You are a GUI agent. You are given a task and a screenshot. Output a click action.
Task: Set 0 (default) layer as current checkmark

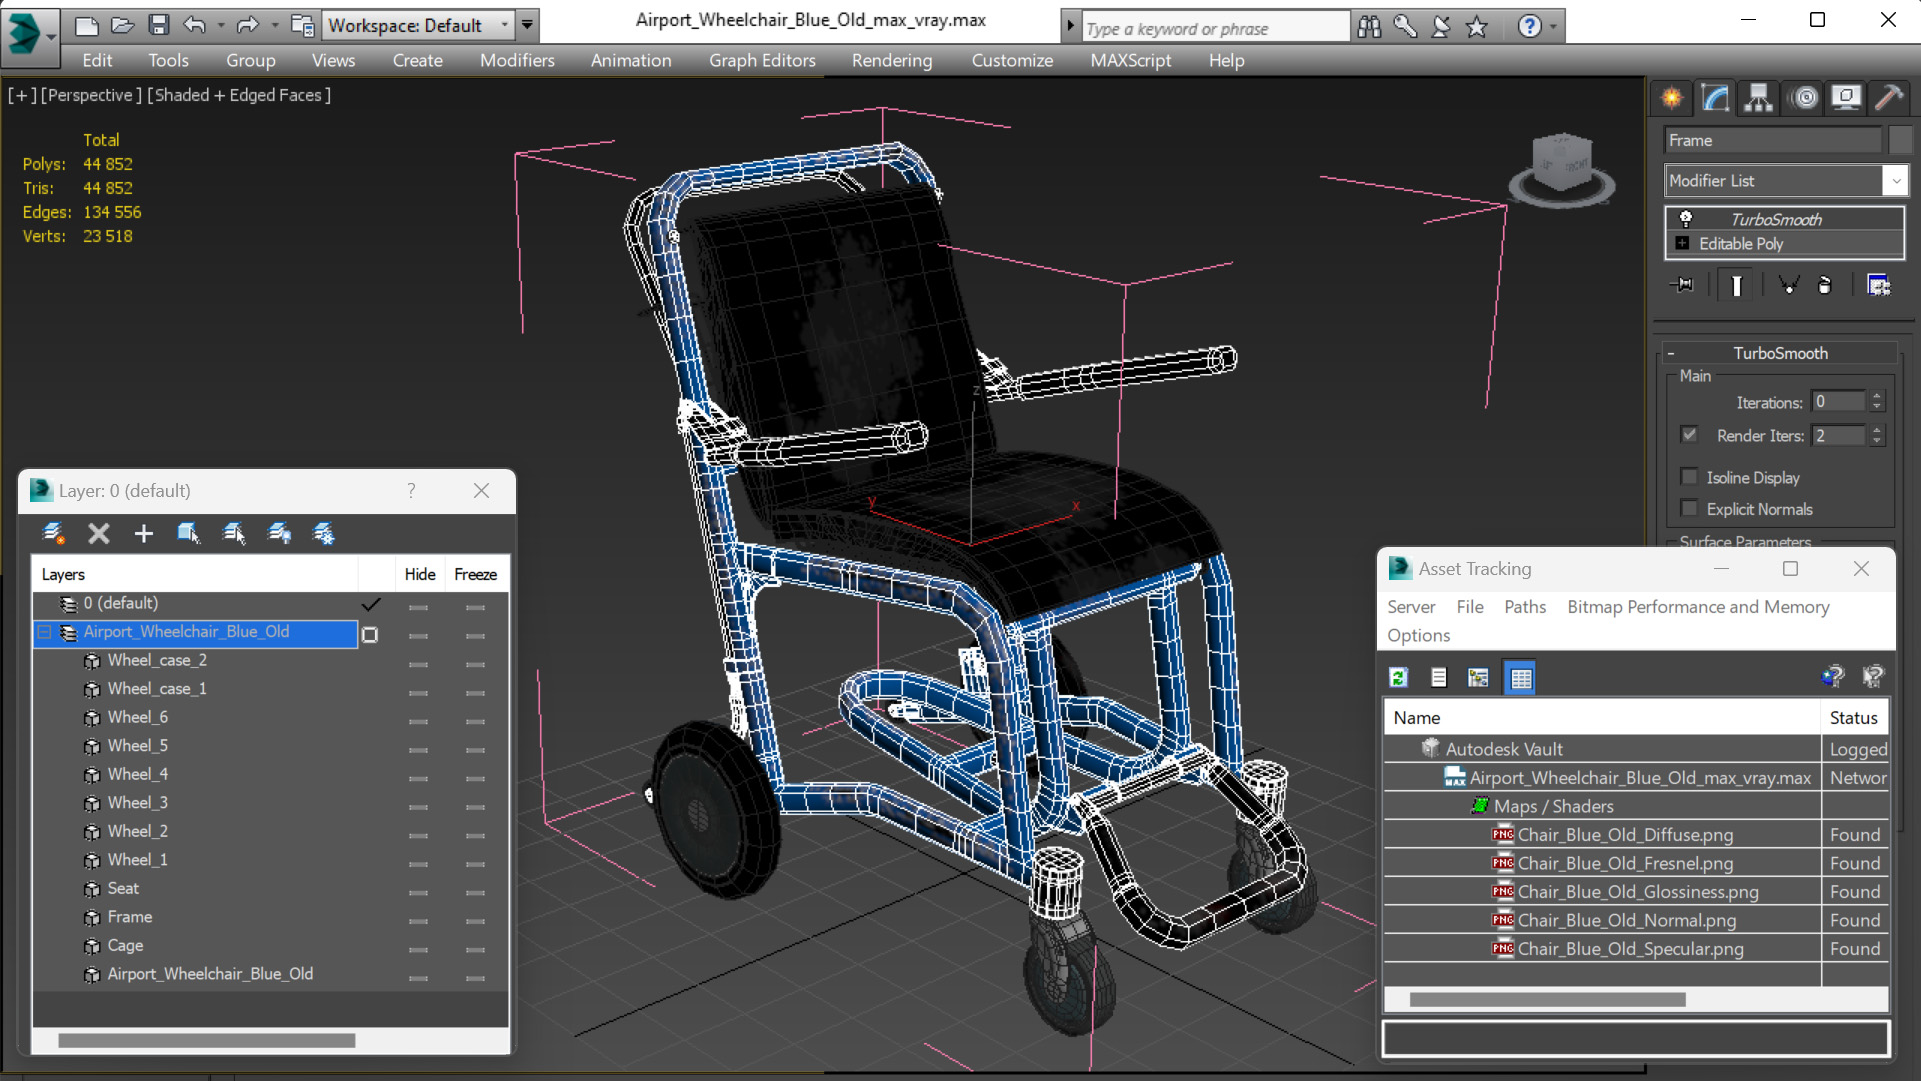[x=371, y=604]
